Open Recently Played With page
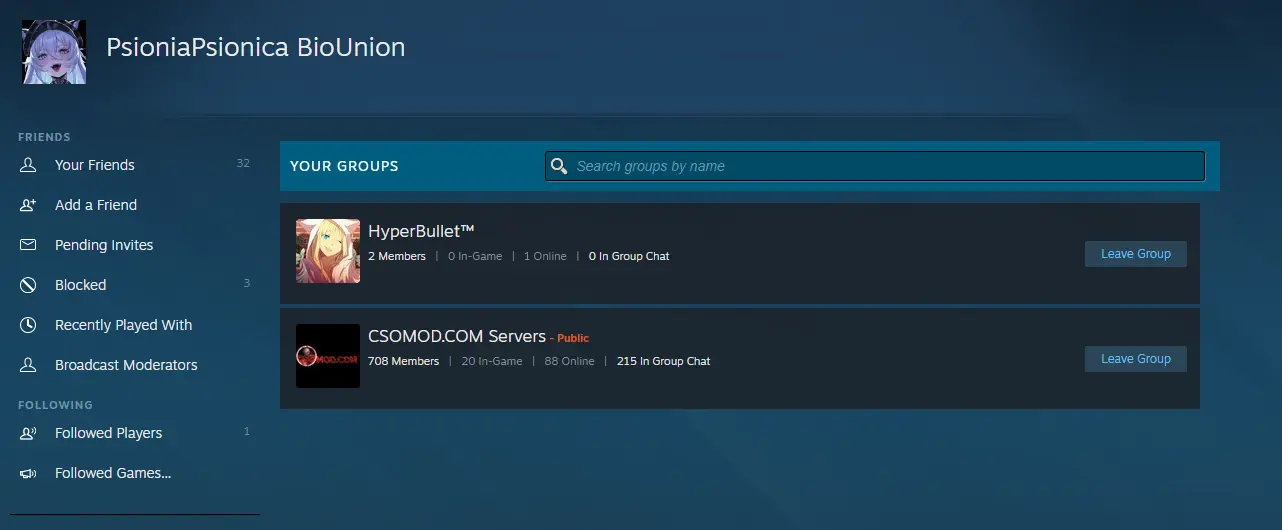 (123, 325)
